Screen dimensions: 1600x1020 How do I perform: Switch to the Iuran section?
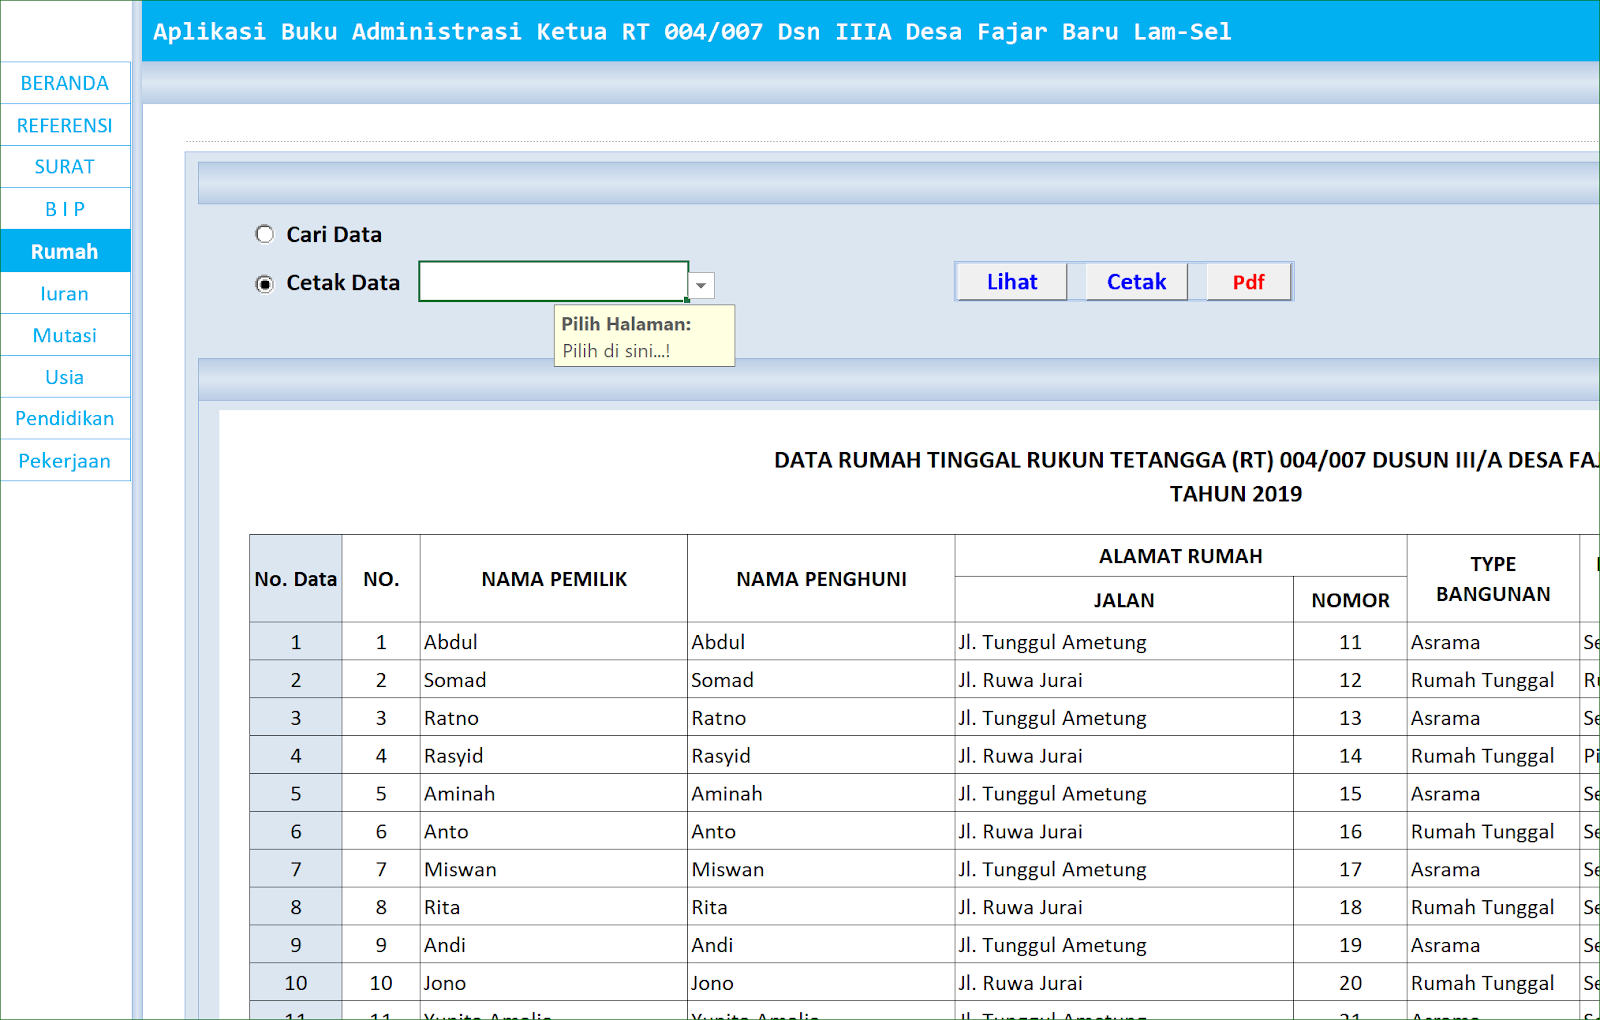point(65,293)
